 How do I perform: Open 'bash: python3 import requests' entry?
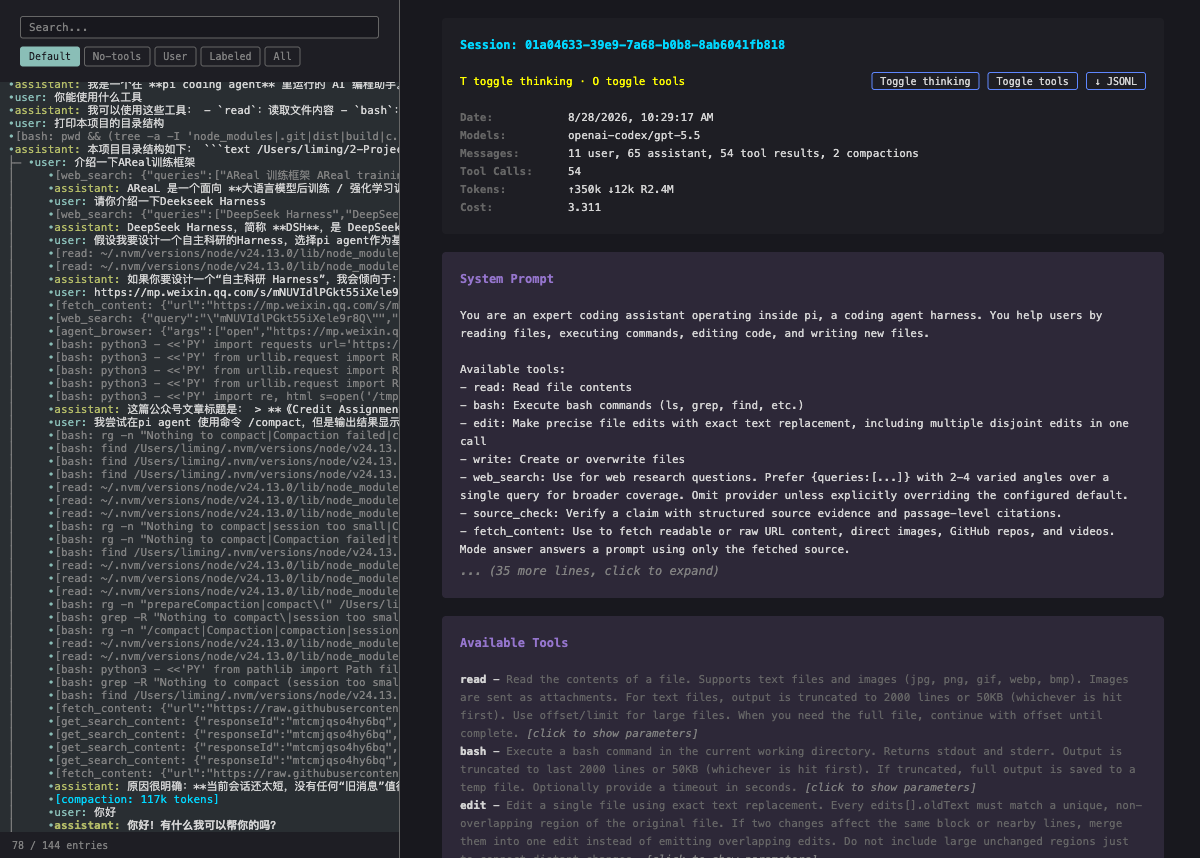point(223,344)
